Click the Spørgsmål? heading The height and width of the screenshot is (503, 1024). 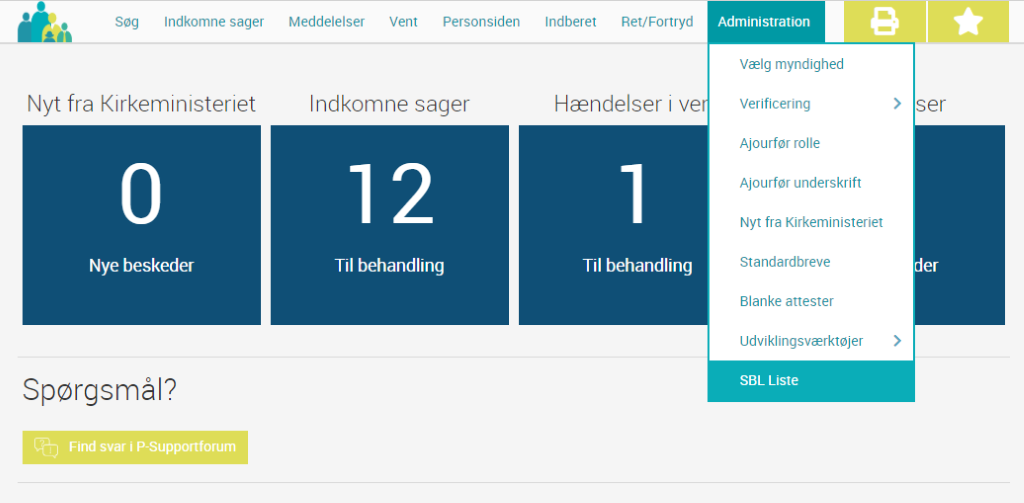99,391
